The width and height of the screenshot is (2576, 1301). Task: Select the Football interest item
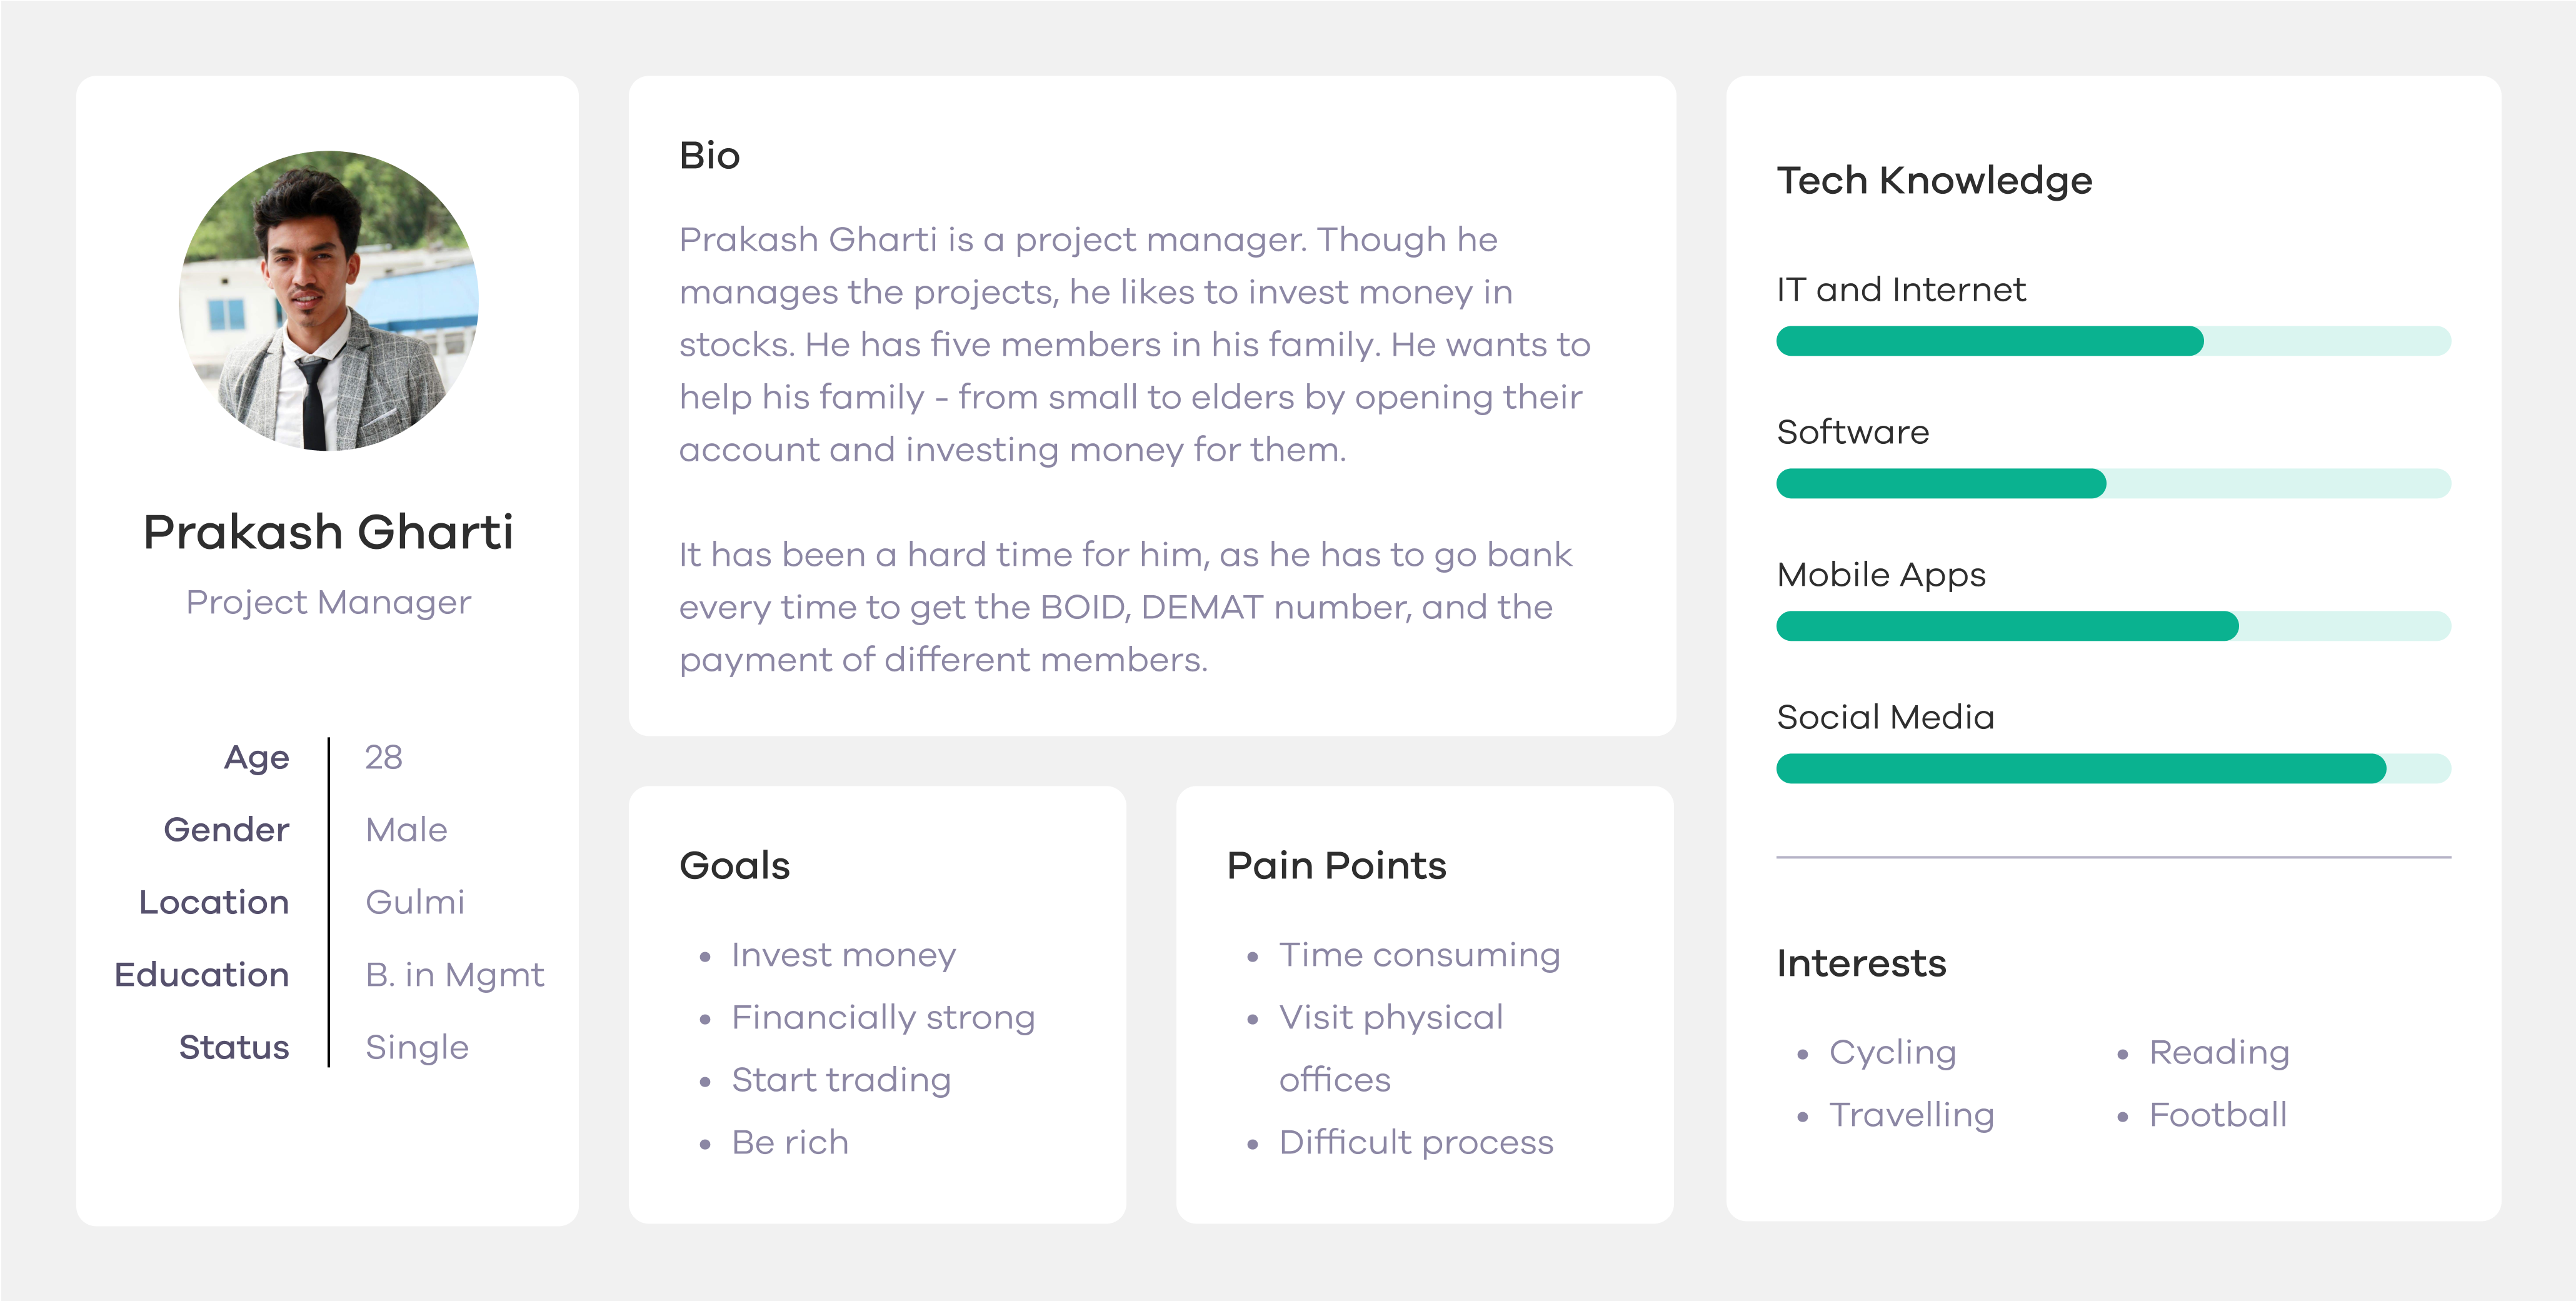click(x=2218, y=1115)
